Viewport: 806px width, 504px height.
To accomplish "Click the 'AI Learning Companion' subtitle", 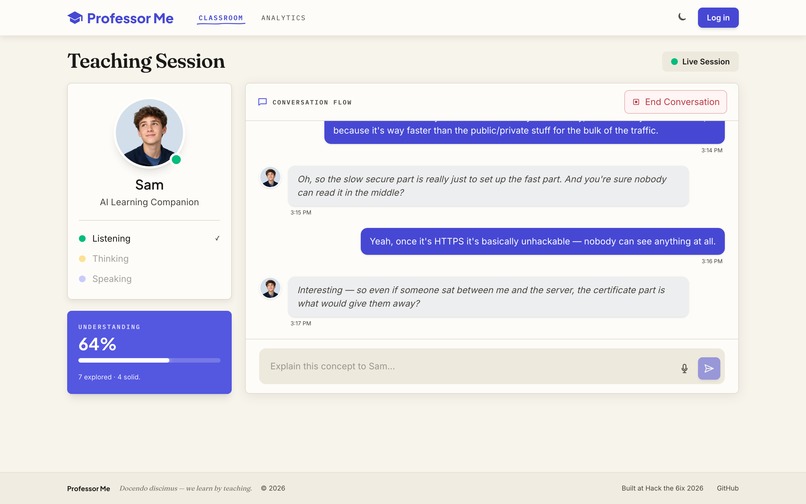I will pos(149,202).
